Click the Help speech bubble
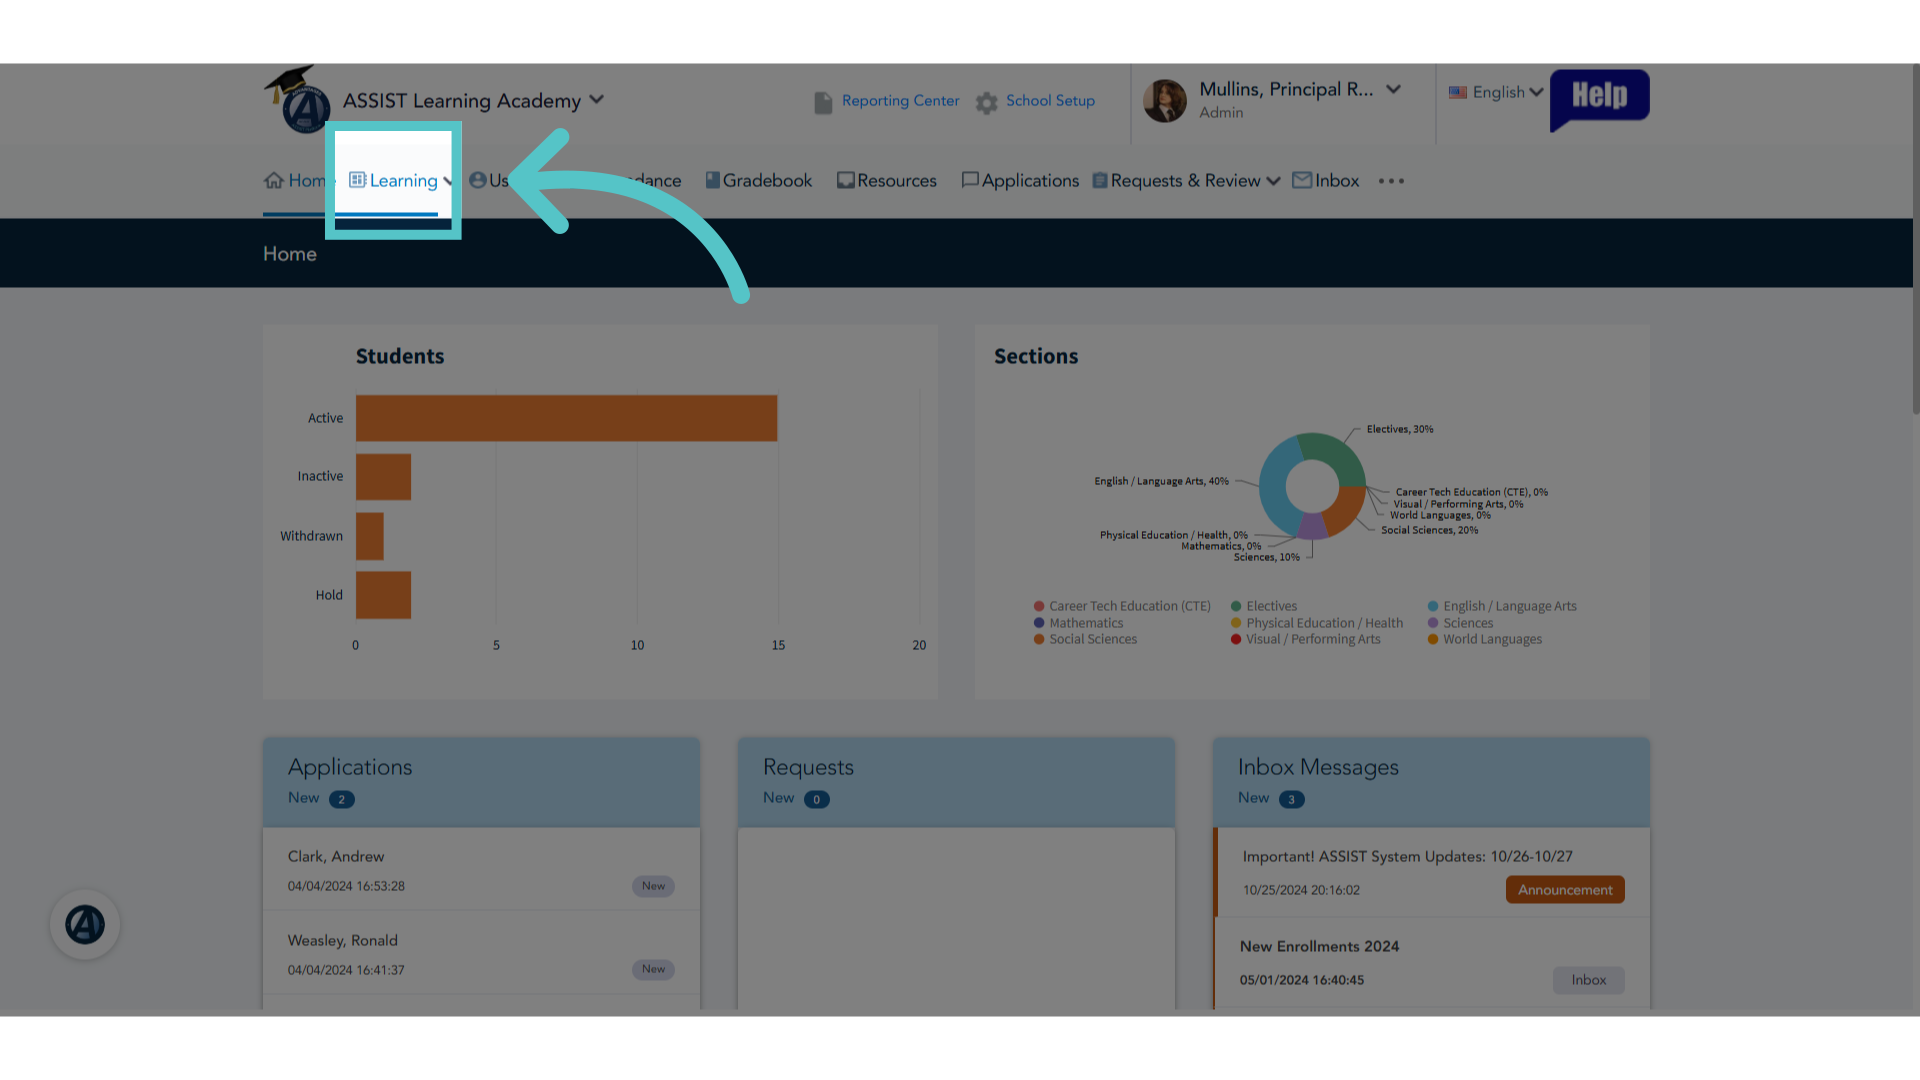The width and height of the screenshot is (1920, 1080). [x=1599, y=99]
